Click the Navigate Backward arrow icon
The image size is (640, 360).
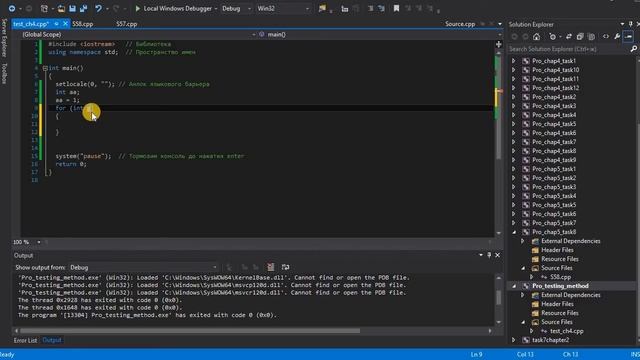[x=12, y=8]
